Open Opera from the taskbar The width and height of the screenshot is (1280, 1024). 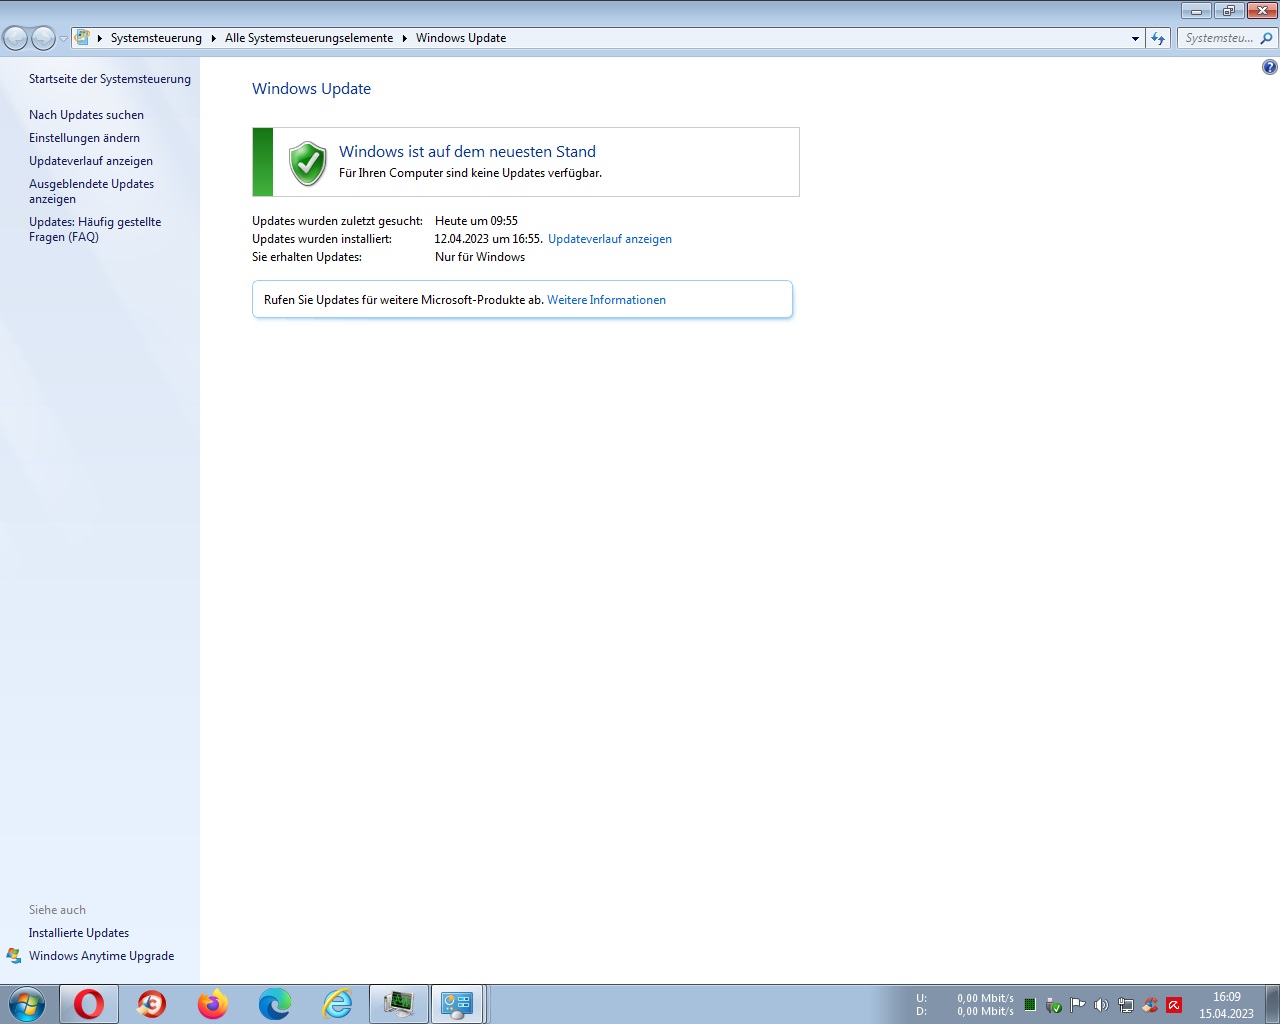pyautogui.click(x=89, y=1004)
